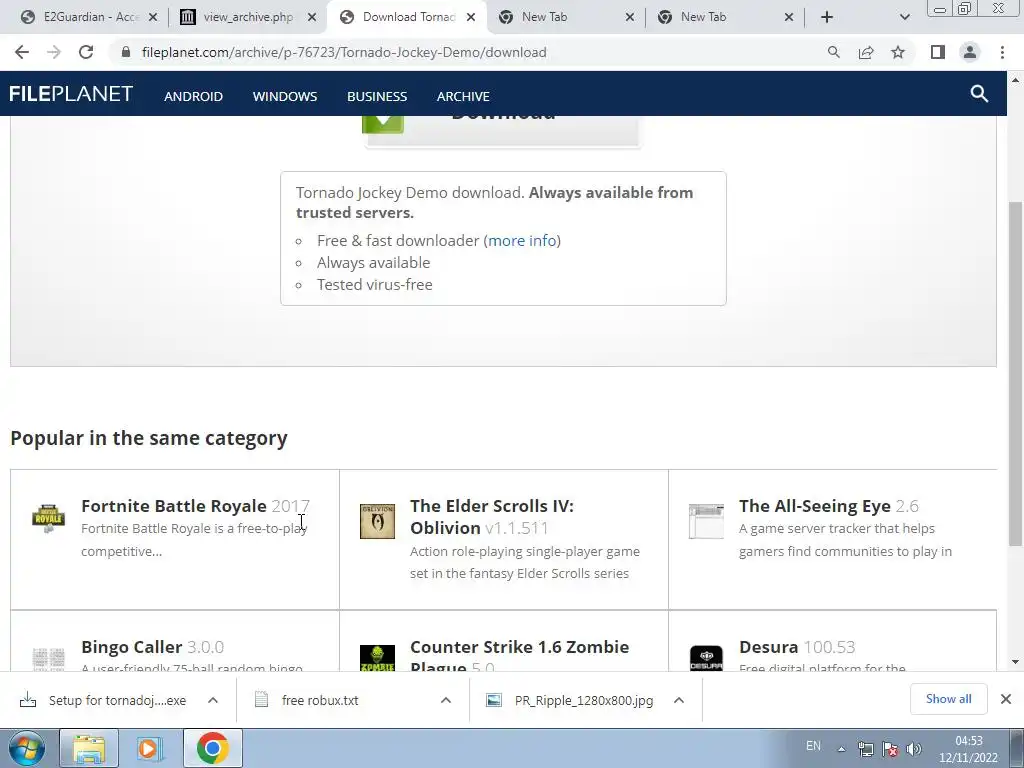Open Chrome's three-dot menu
This screenshot has height=768, width=1024.
[1002, 52]
